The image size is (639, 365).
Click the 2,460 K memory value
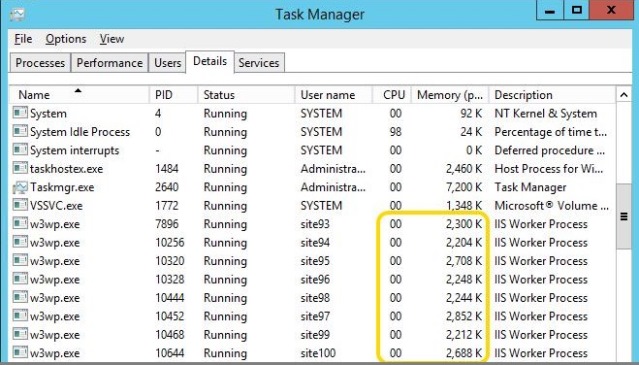[x=464, y=169]
